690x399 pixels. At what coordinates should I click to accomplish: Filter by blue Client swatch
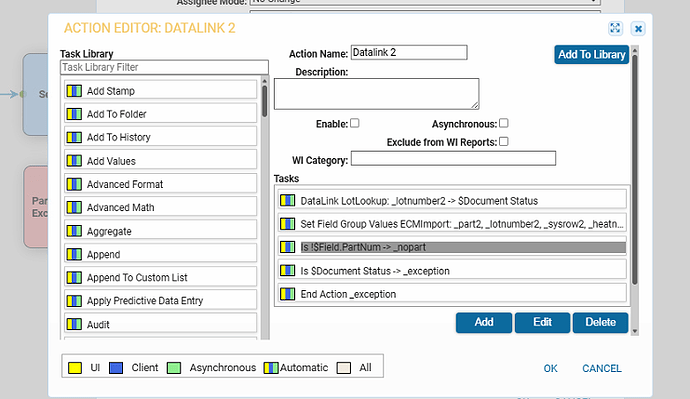(x=116, y=368)
